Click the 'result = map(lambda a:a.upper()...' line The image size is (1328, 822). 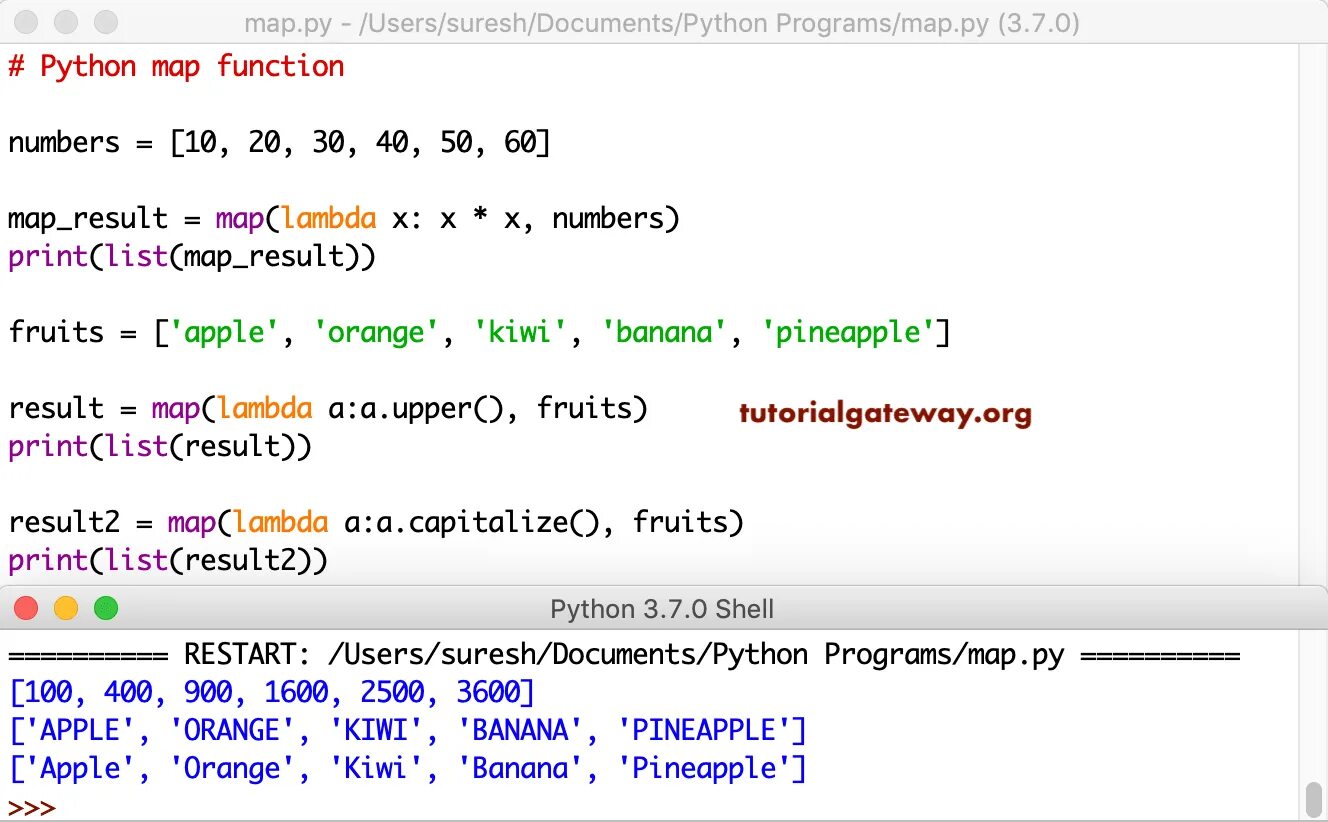point(328,409)
